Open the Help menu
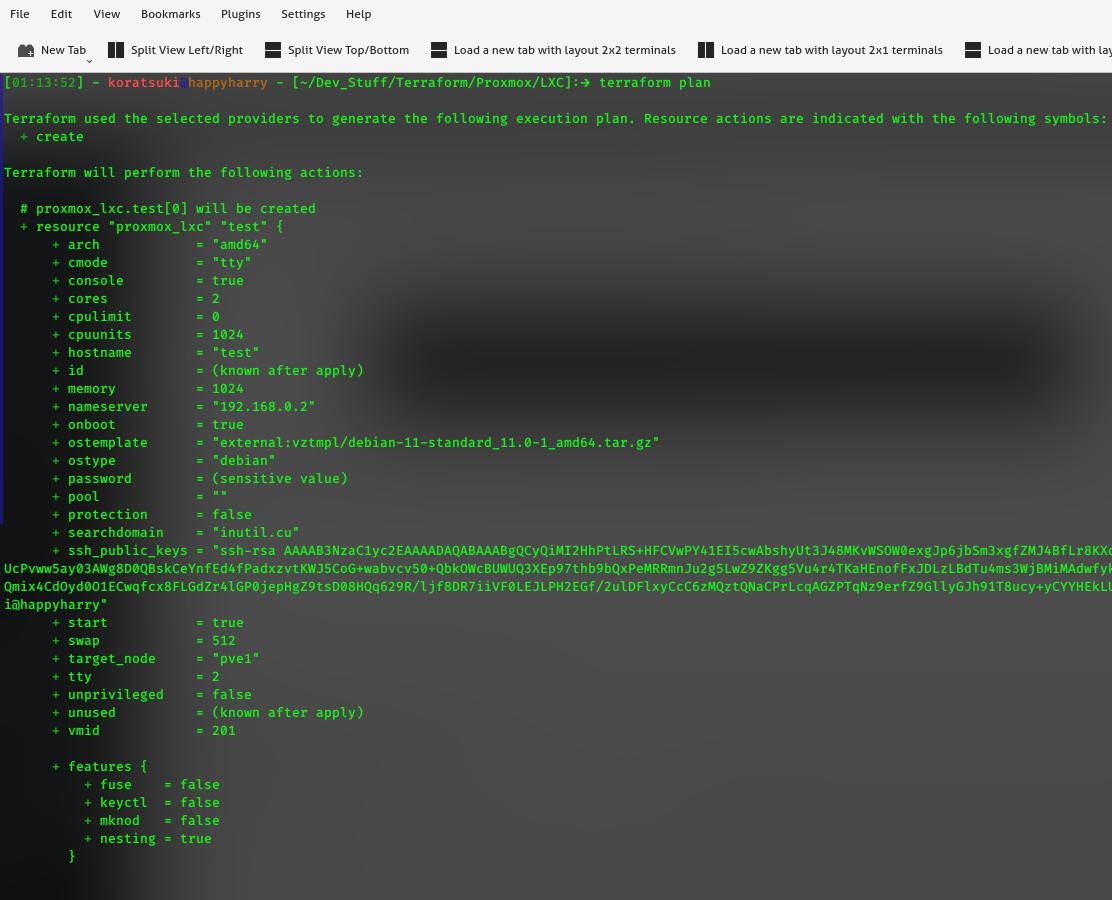Viewport: 1112px width, 900px height. coord(358,14)
